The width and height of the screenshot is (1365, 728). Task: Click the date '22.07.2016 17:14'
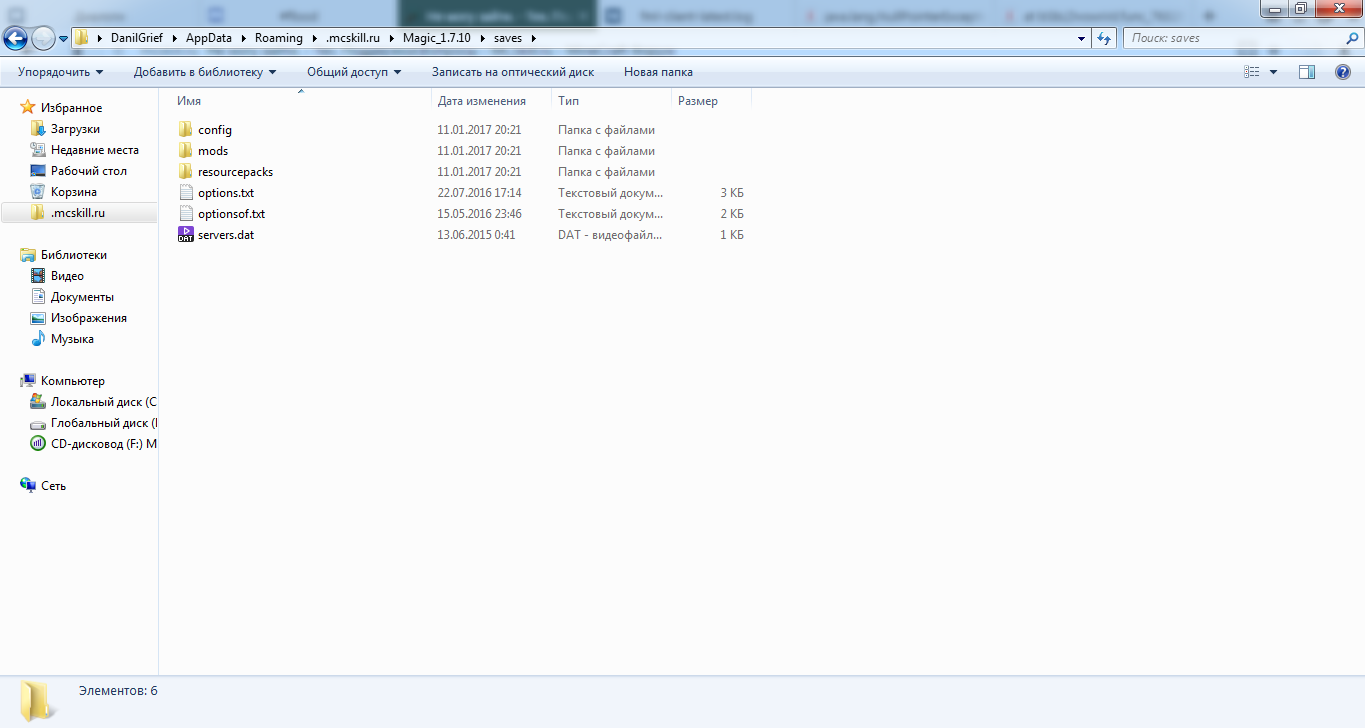point(479,193)
